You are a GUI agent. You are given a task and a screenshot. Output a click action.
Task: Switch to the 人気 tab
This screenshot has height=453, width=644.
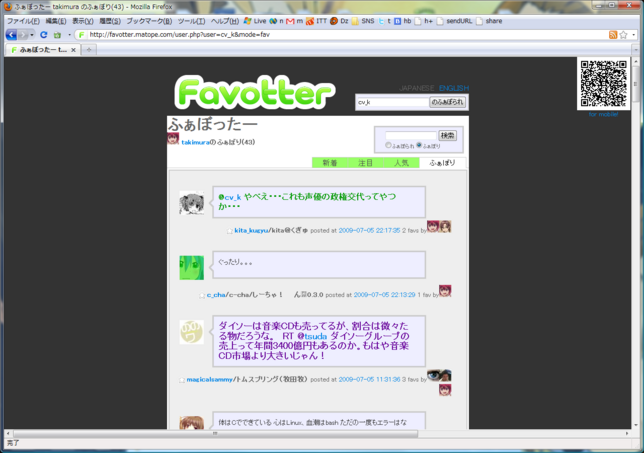pos(401,163)
